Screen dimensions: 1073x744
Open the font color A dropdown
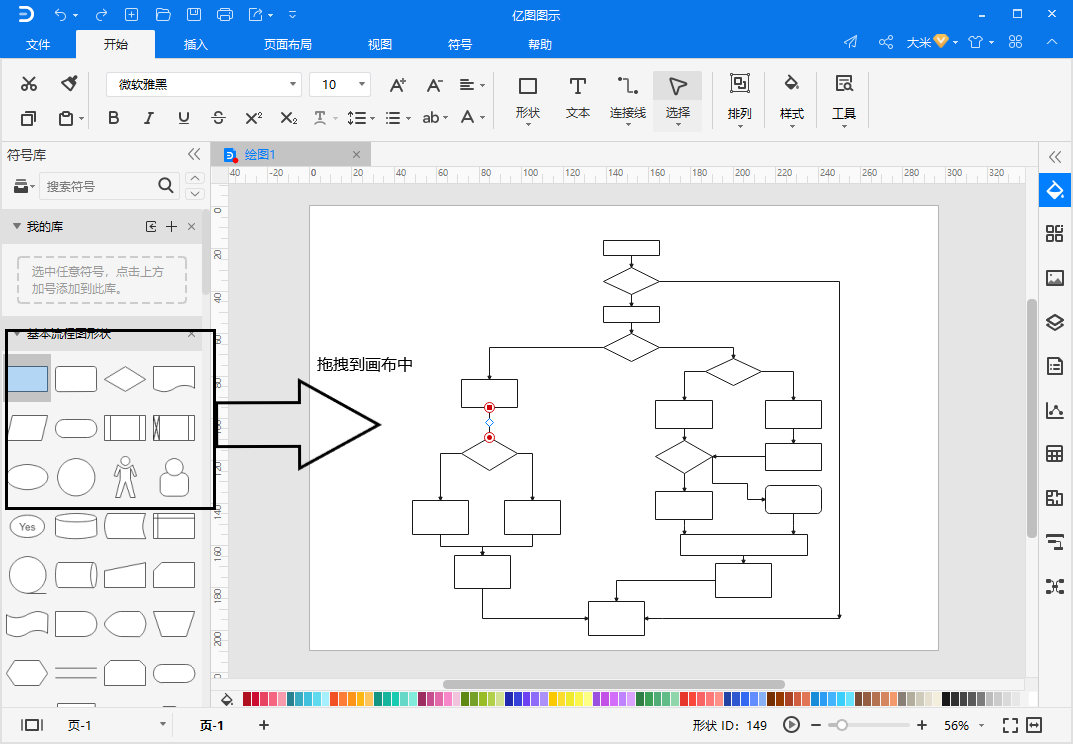[x=472, y=118]
